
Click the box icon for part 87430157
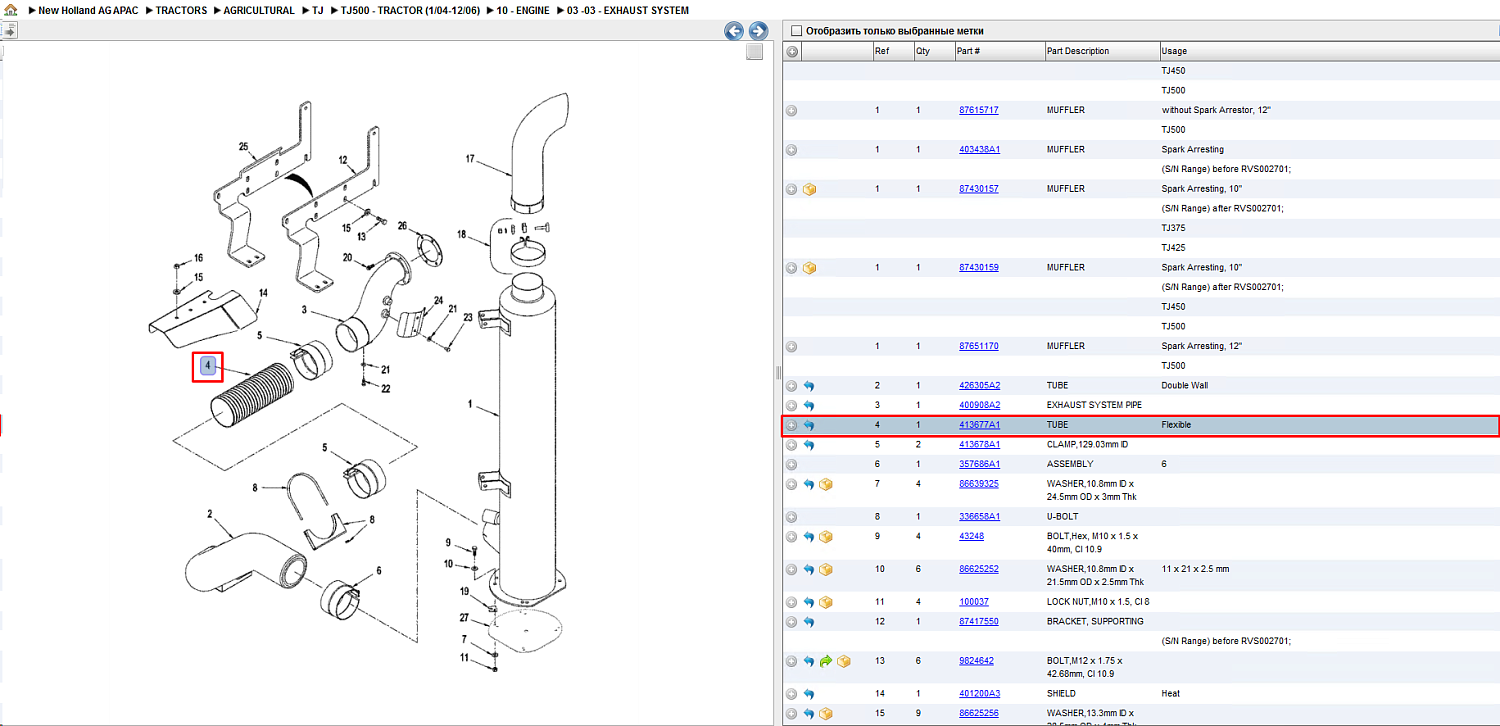point(810,189)
